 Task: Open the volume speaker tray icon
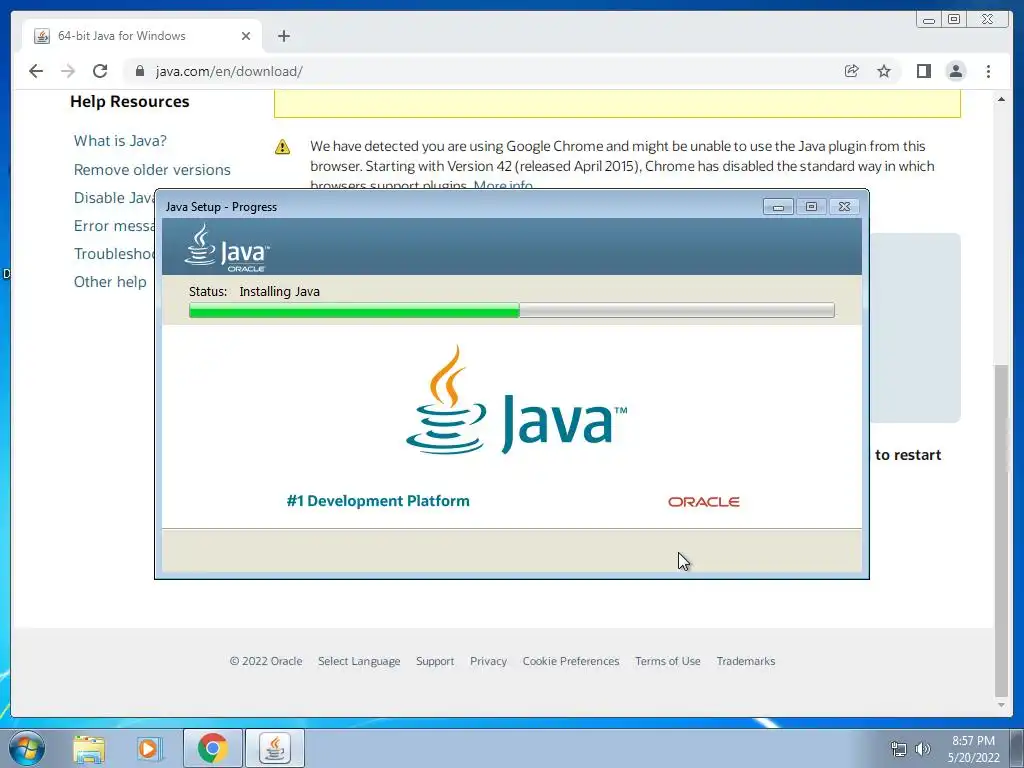pyautogui.click(x=922, y=749)
